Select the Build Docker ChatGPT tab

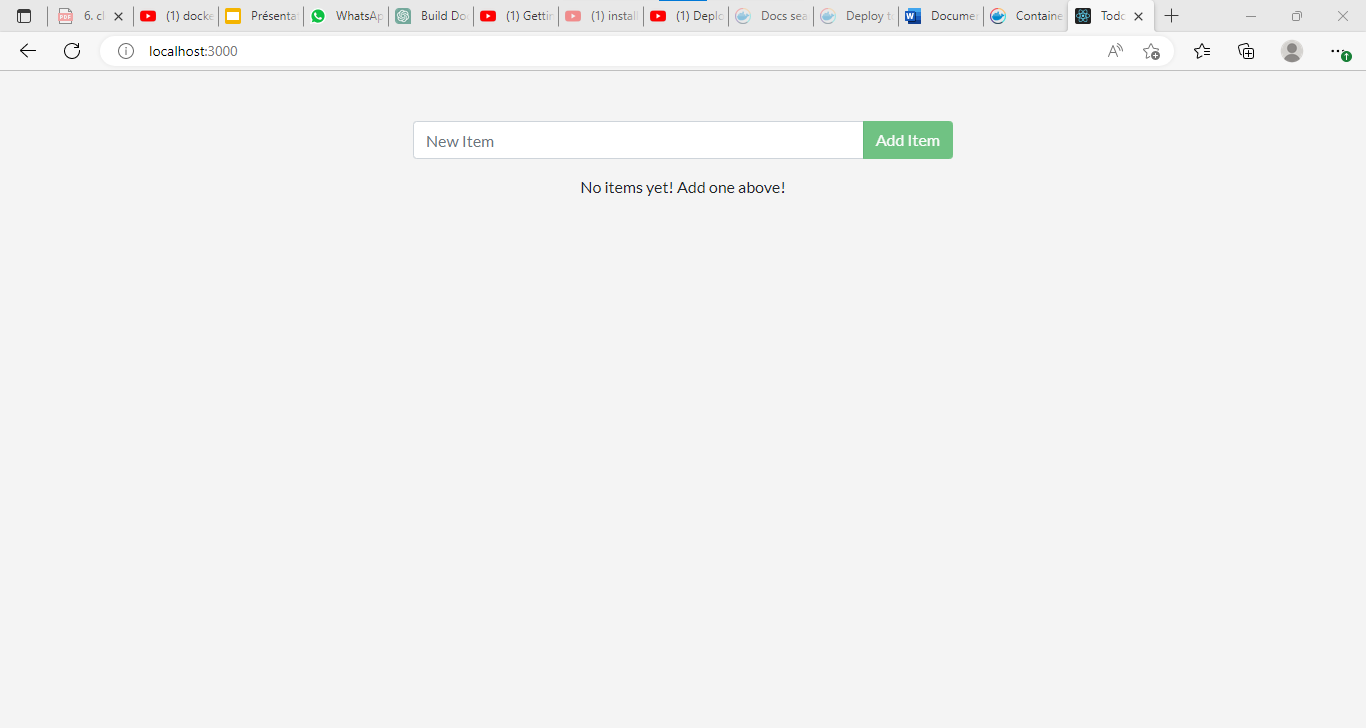click(x=430, y=16)
